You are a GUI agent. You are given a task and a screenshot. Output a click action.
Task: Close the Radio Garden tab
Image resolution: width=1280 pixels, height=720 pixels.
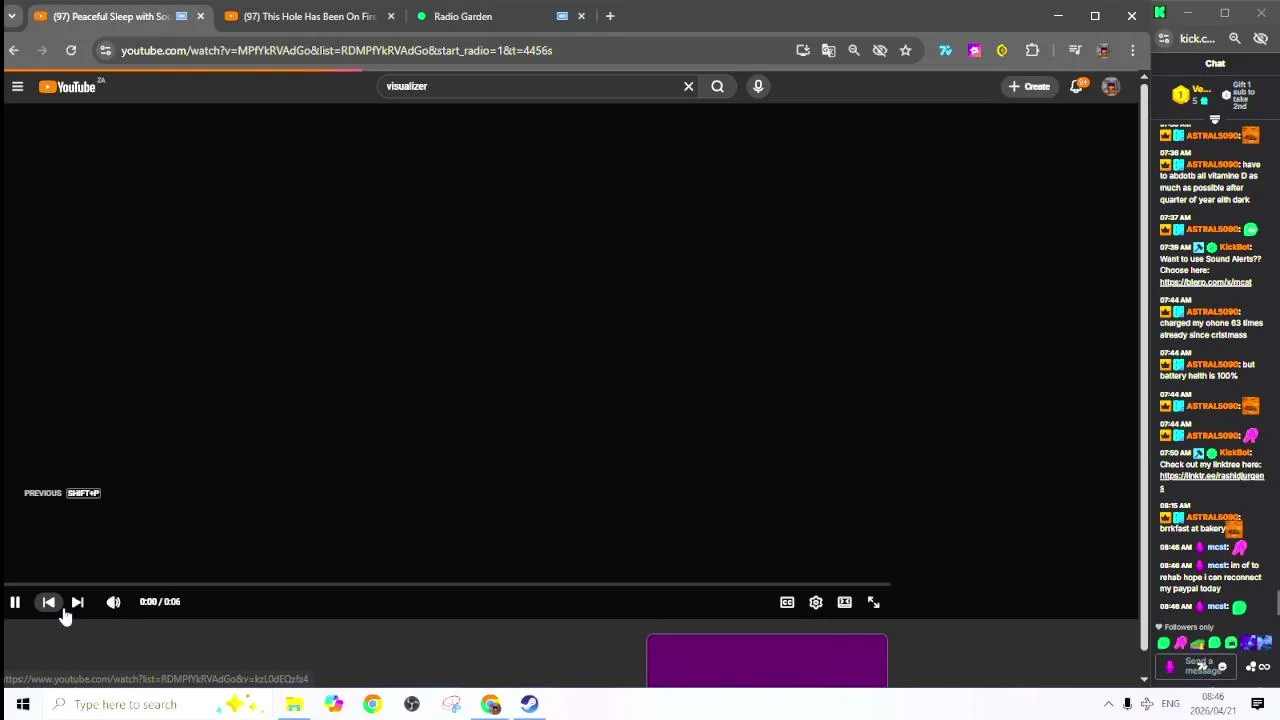pos(581,16)
